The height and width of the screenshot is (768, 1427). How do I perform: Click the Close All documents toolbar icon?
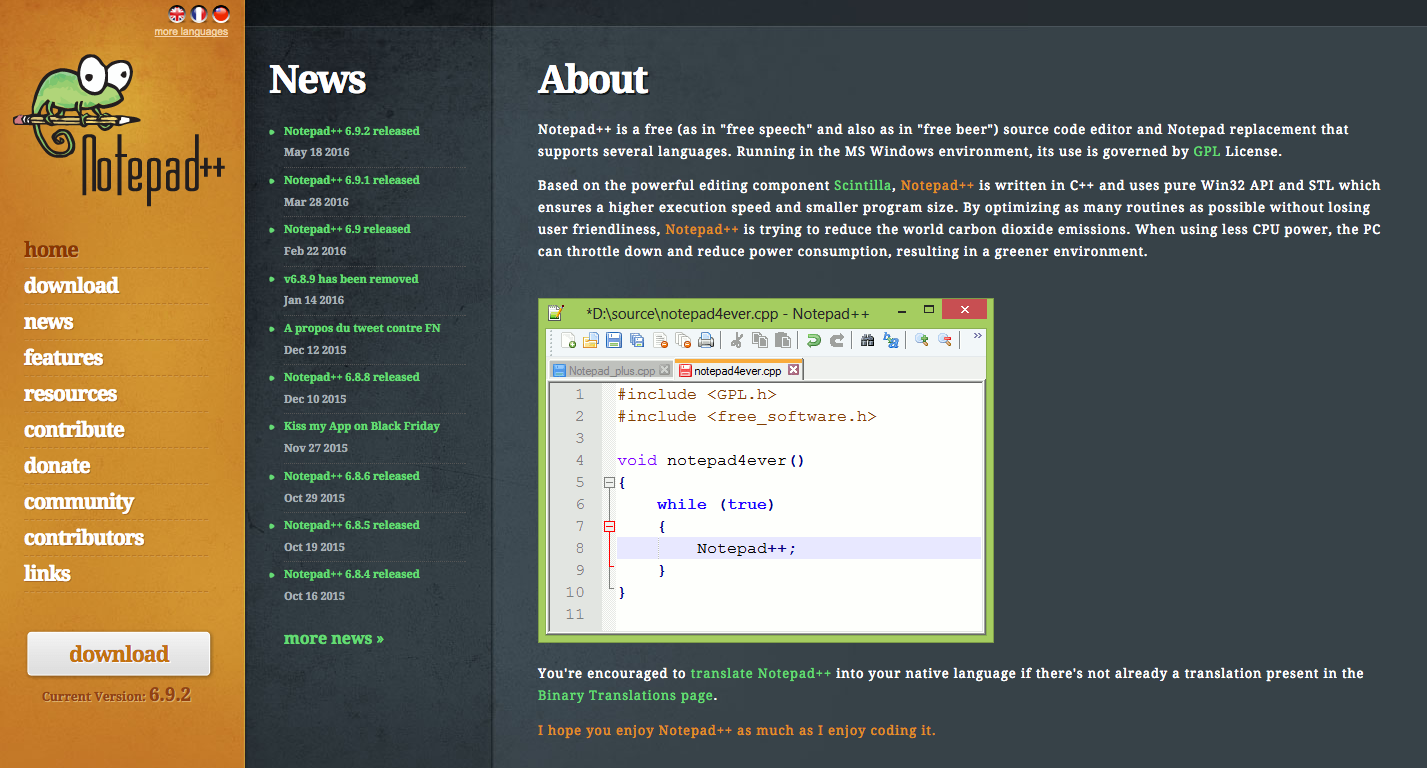(683, 340)
